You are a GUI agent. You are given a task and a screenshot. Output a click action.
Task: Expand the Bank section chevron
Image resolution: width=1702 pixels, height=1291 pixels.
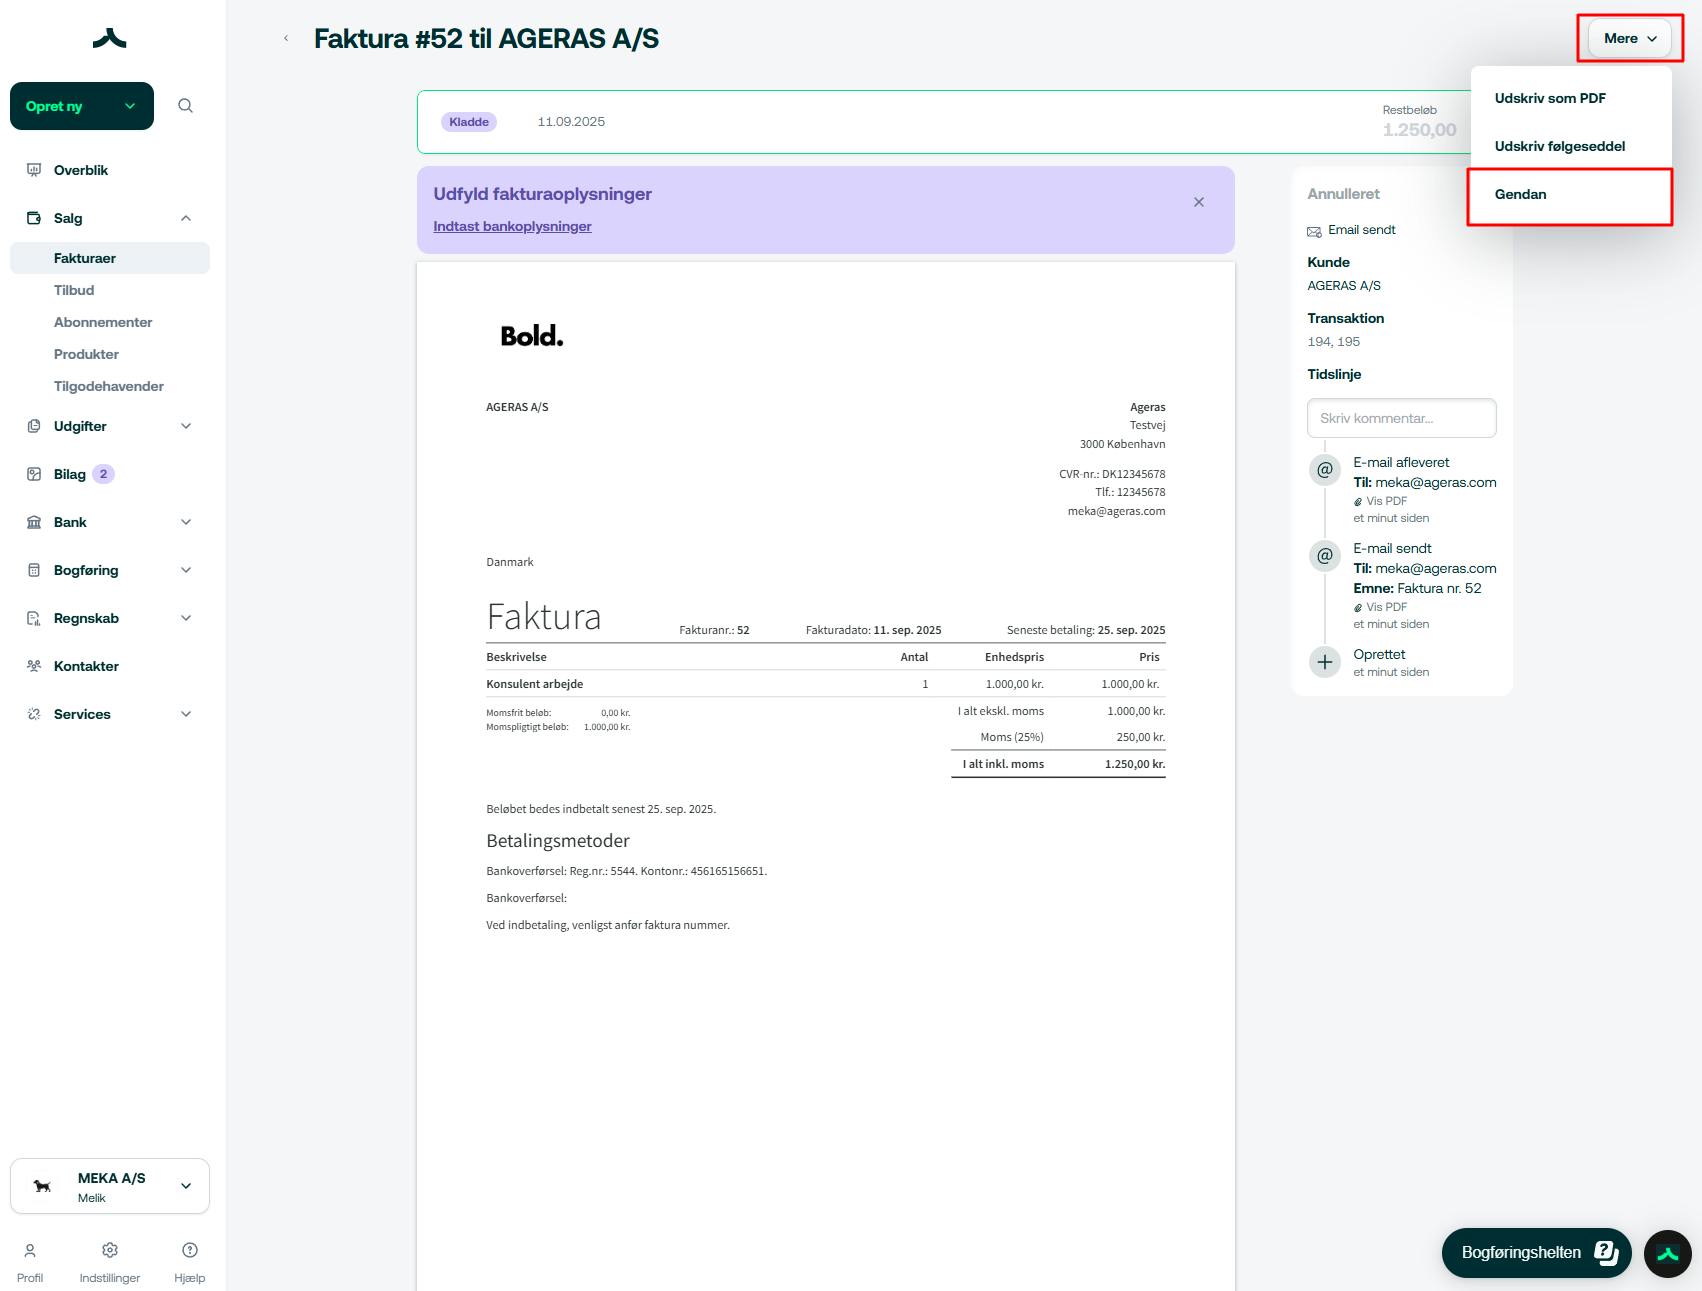click(x=186, y=522)
